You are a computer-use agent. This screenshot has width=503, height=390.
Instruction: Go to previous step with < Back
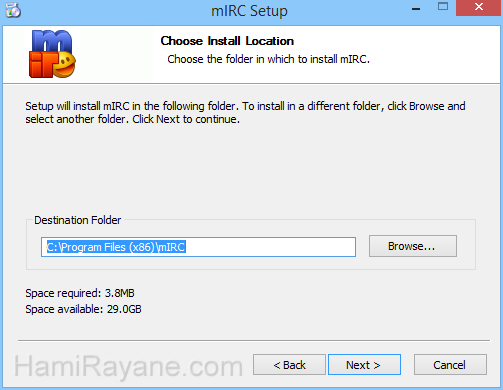(289, 365)
